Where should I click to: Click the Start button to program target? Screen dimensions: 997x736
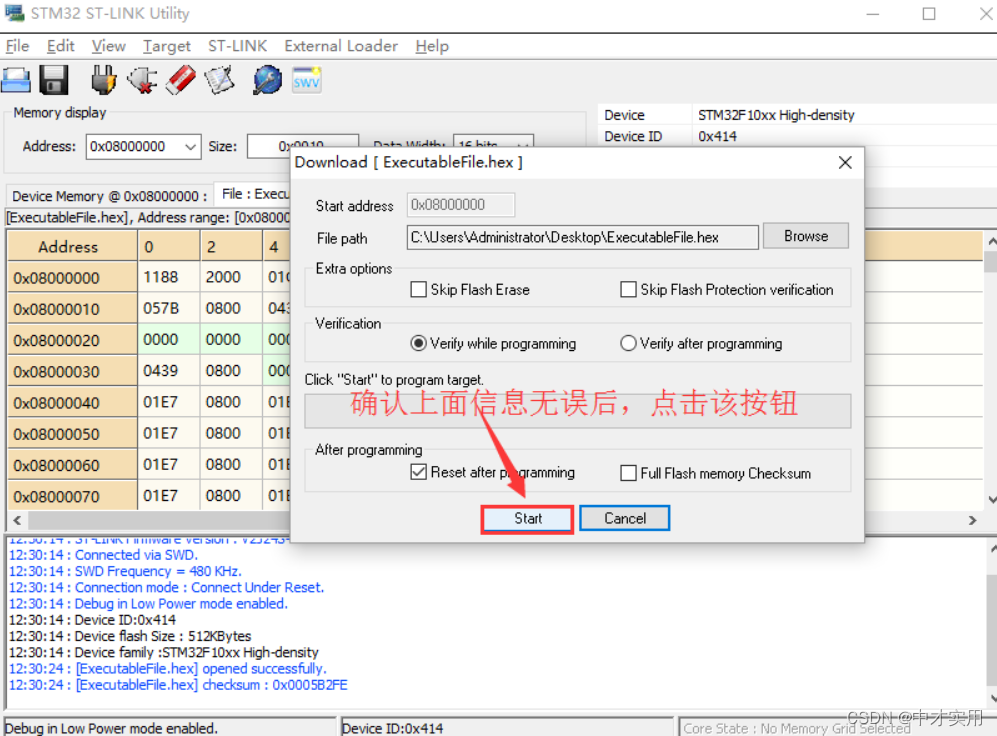point(527,519)
